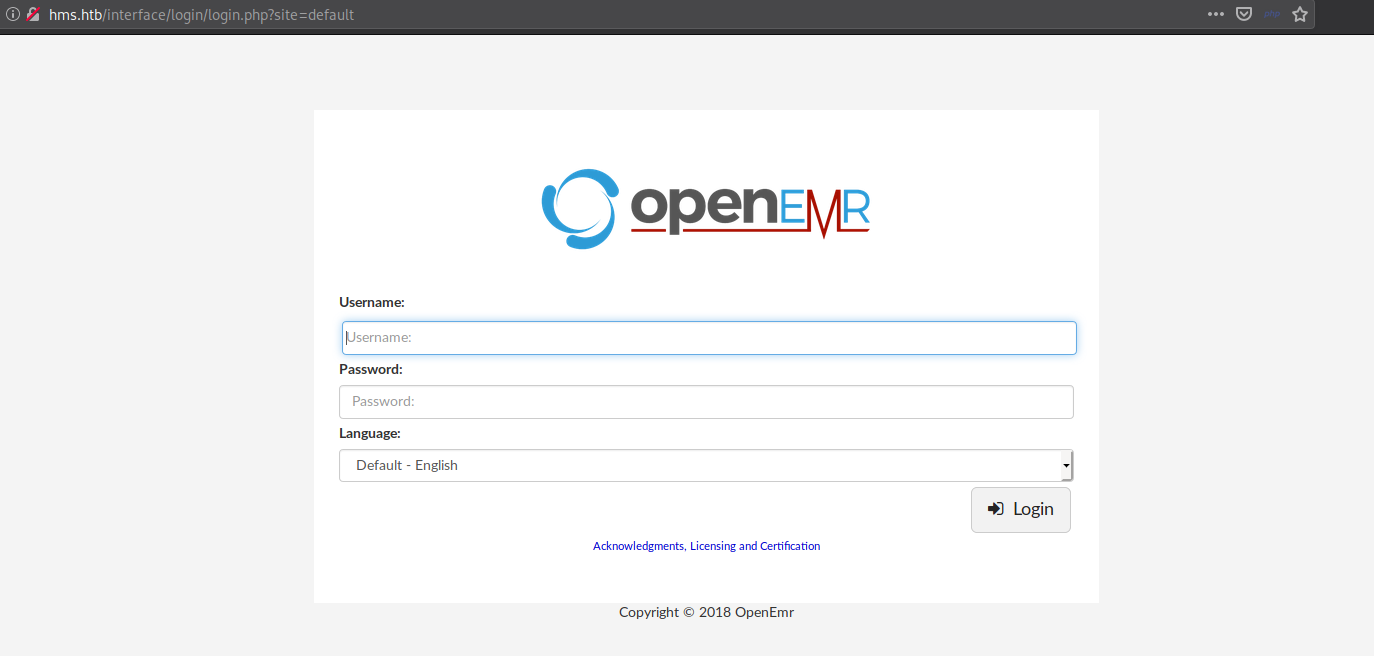Image resolution: width=1374 pixels, height=656 pixels.
Task: Focus the Username input field
Action: [x=709, y=338]
